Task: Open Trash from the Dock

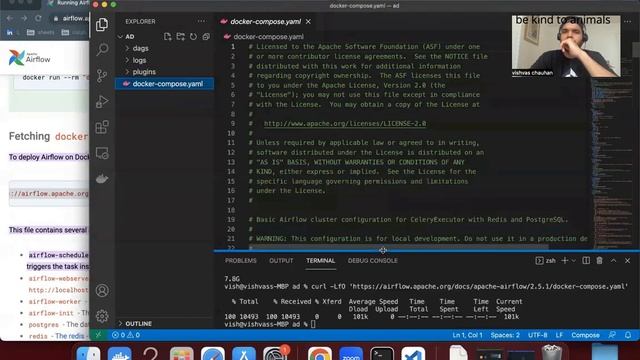Action: coord(551,353)
